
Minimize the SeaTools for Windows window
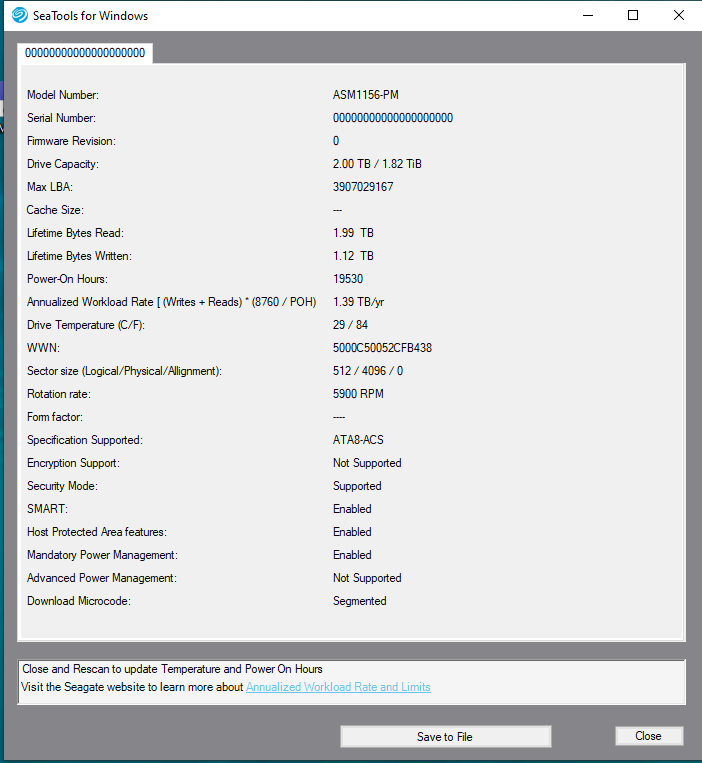(588, 16)
